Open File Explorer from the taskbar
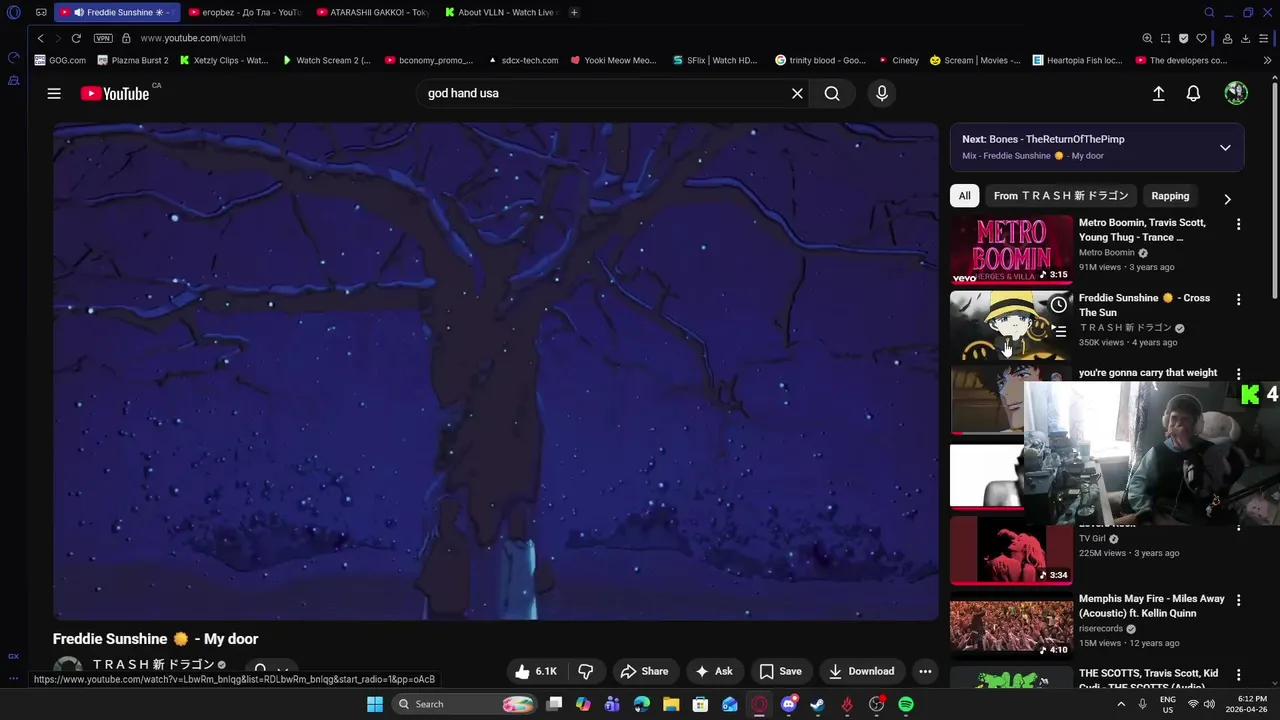The width and height of the screenshot is (1280, 720). coord(671,704)
